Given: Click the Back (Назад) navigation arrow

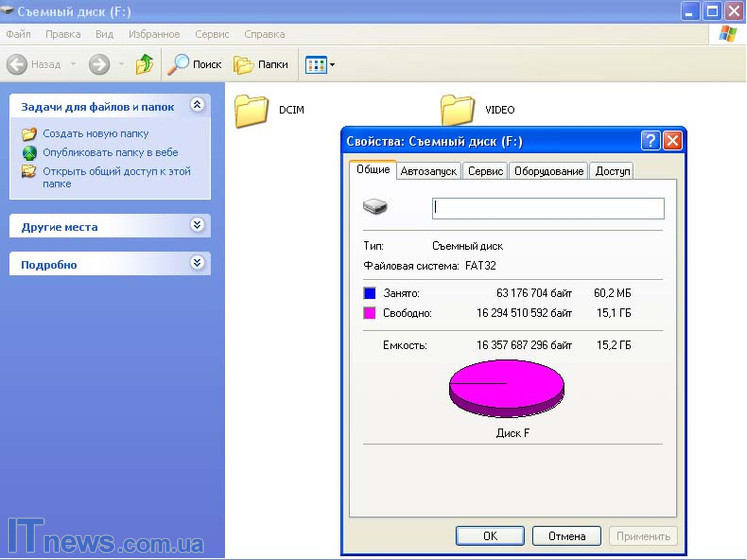Looking at the screenshot, I should tap(18, 65).
